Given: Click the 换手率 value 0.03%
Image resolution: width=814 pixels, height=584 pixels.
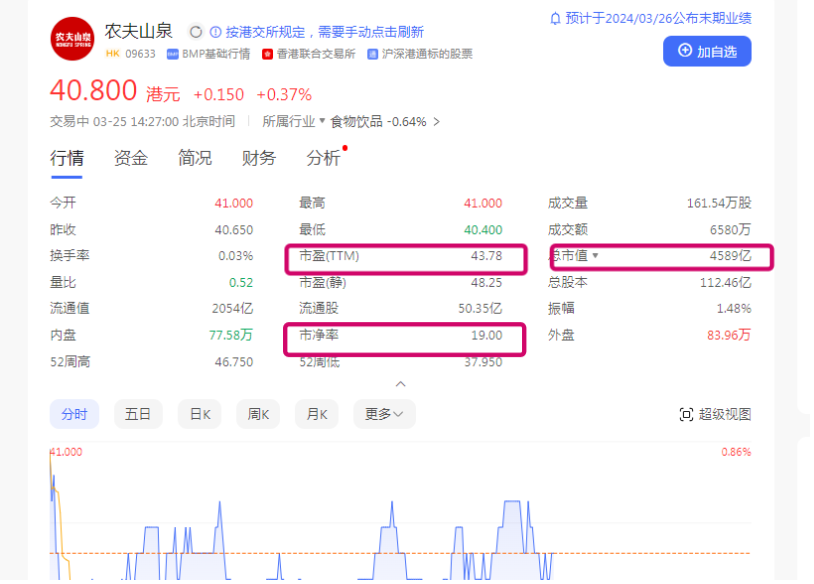Looking at the screenshot, I should 235,256.
